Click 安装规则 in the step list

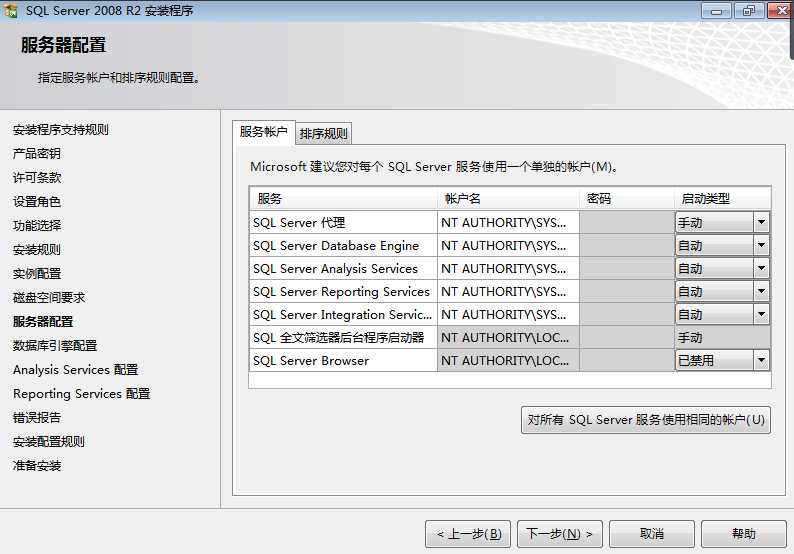(36, 250)
